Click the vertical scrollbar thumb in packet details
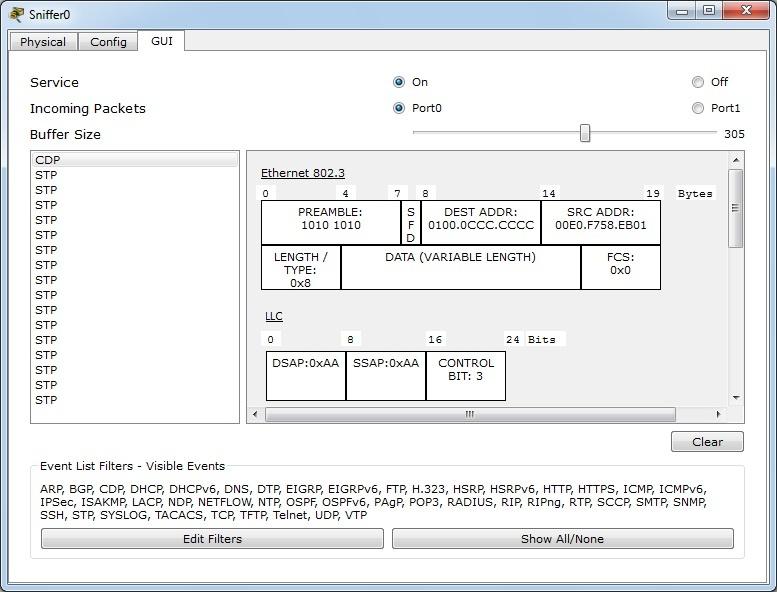Screen dimensions: 777x592 tap(736, 208)
